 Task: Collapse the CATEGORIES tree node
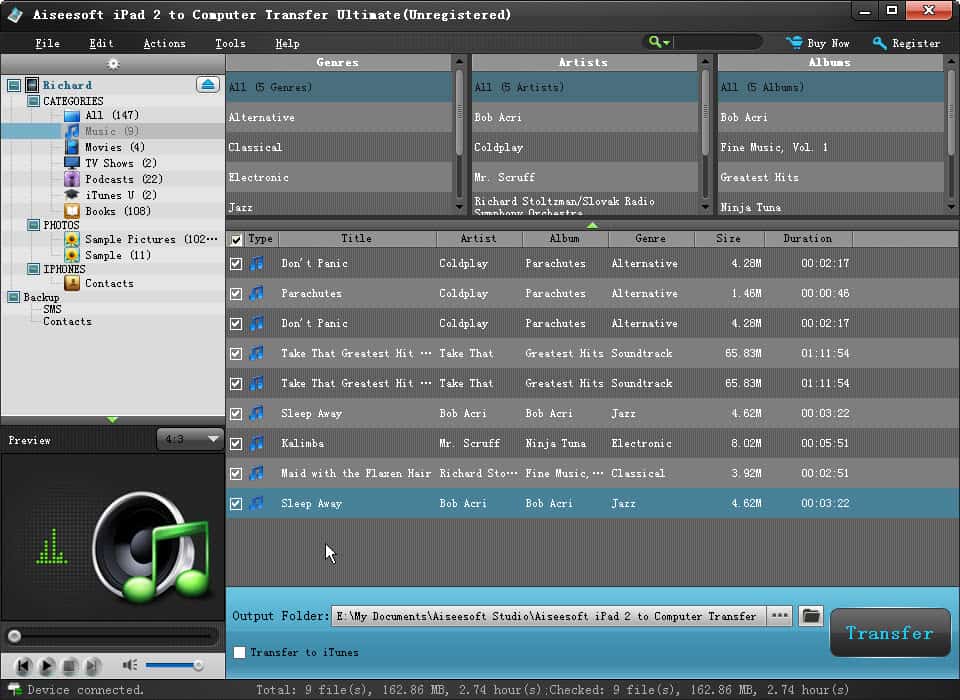click(x=34, y=101)
